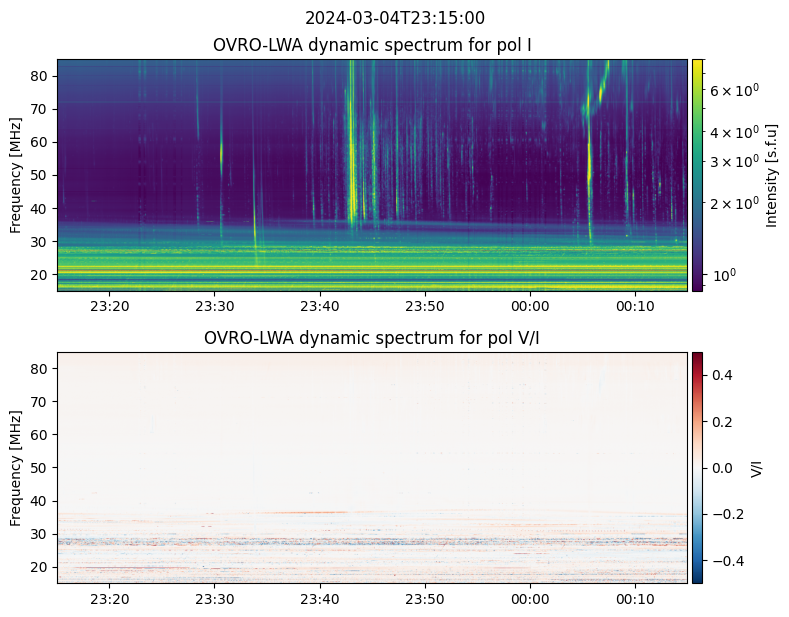Click the 20 MHz tick label on the bottom plot
789x617 pixels.
pyautogui.click(x=42, y=566)
